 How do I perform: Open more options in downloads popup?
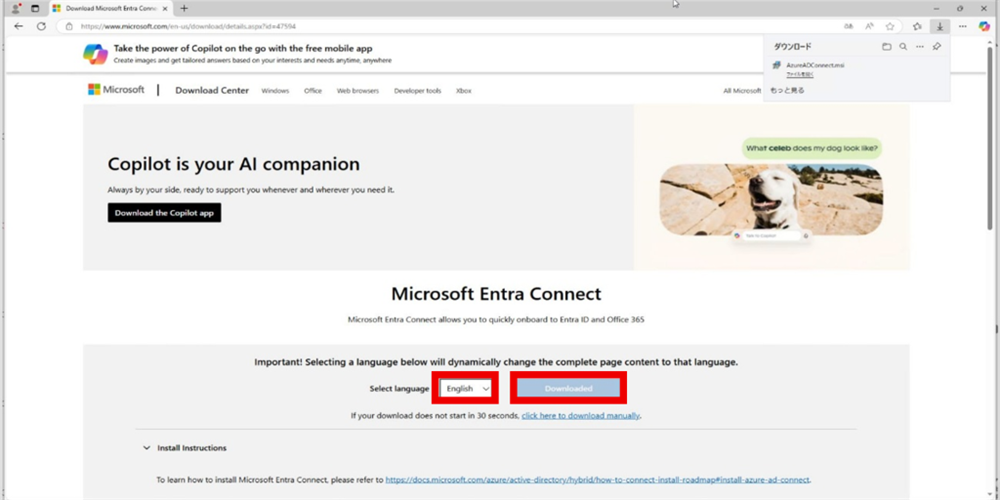(920, 46)
